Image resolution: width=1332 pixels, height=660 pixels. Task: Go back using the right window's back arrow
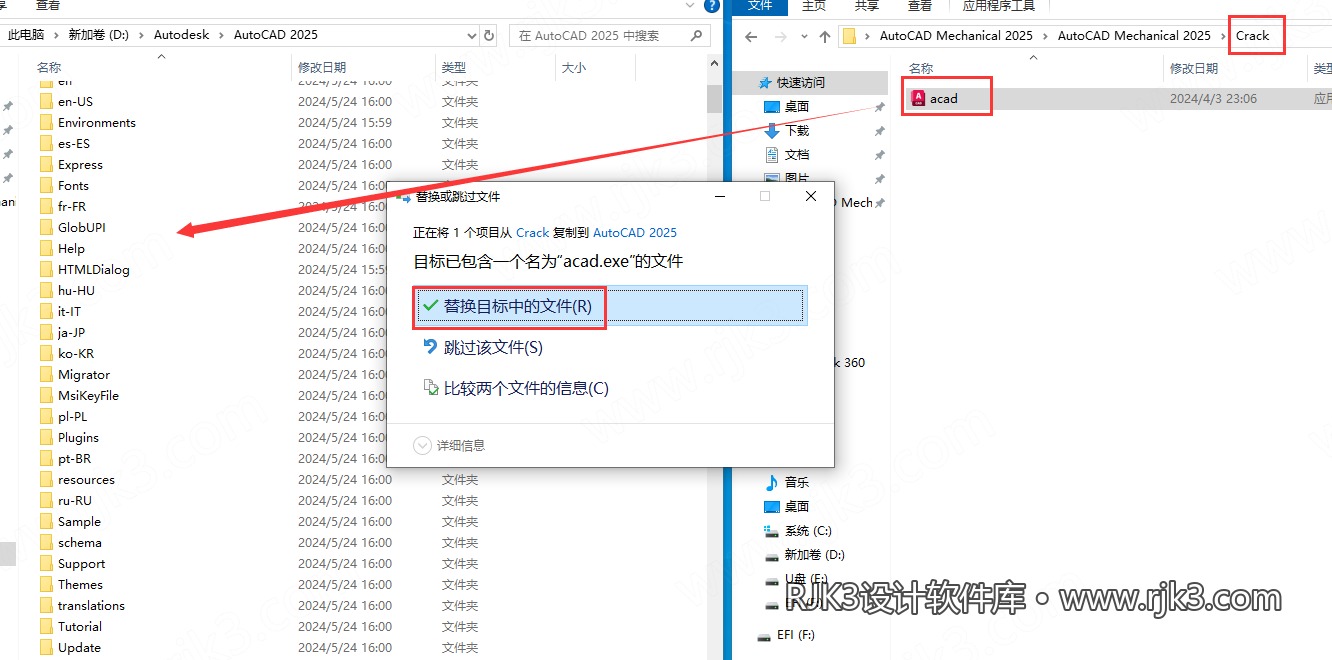pos(751,37)
